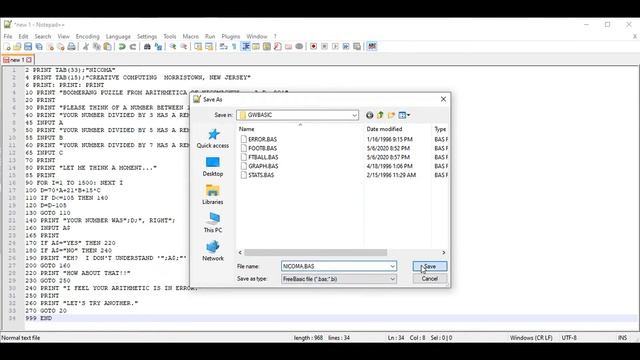Open the Encoding menu
The image size is (640, 360).
click(x=87, y=36)
